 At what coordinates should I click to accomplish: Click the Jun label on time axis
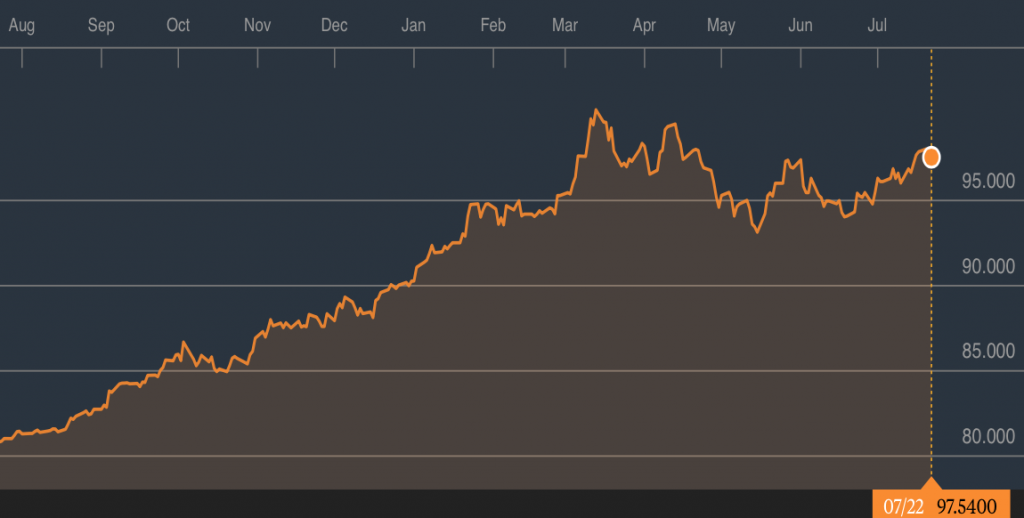[x=800, y=26]
